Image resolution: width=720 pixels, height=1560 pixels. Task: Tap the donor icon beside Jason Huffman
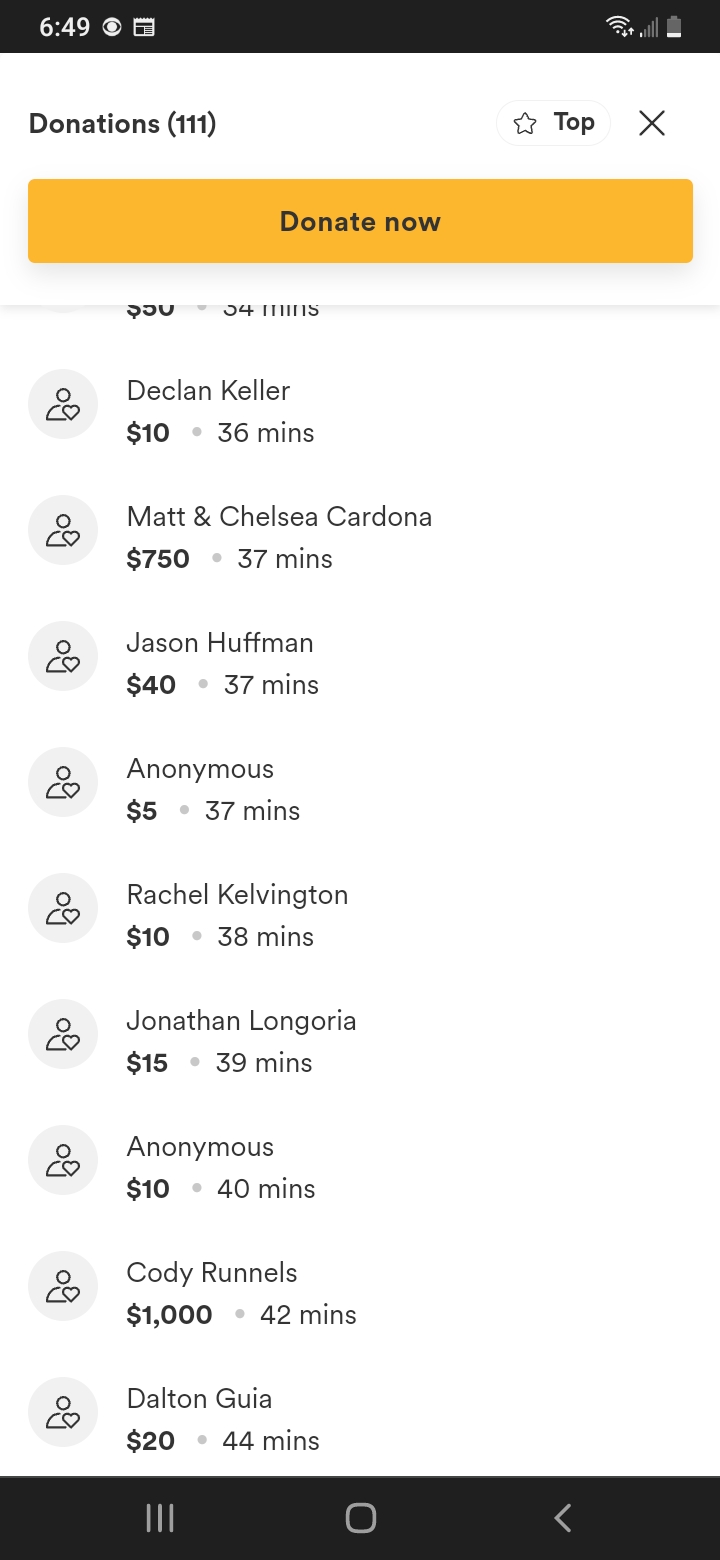pos(63,656)
